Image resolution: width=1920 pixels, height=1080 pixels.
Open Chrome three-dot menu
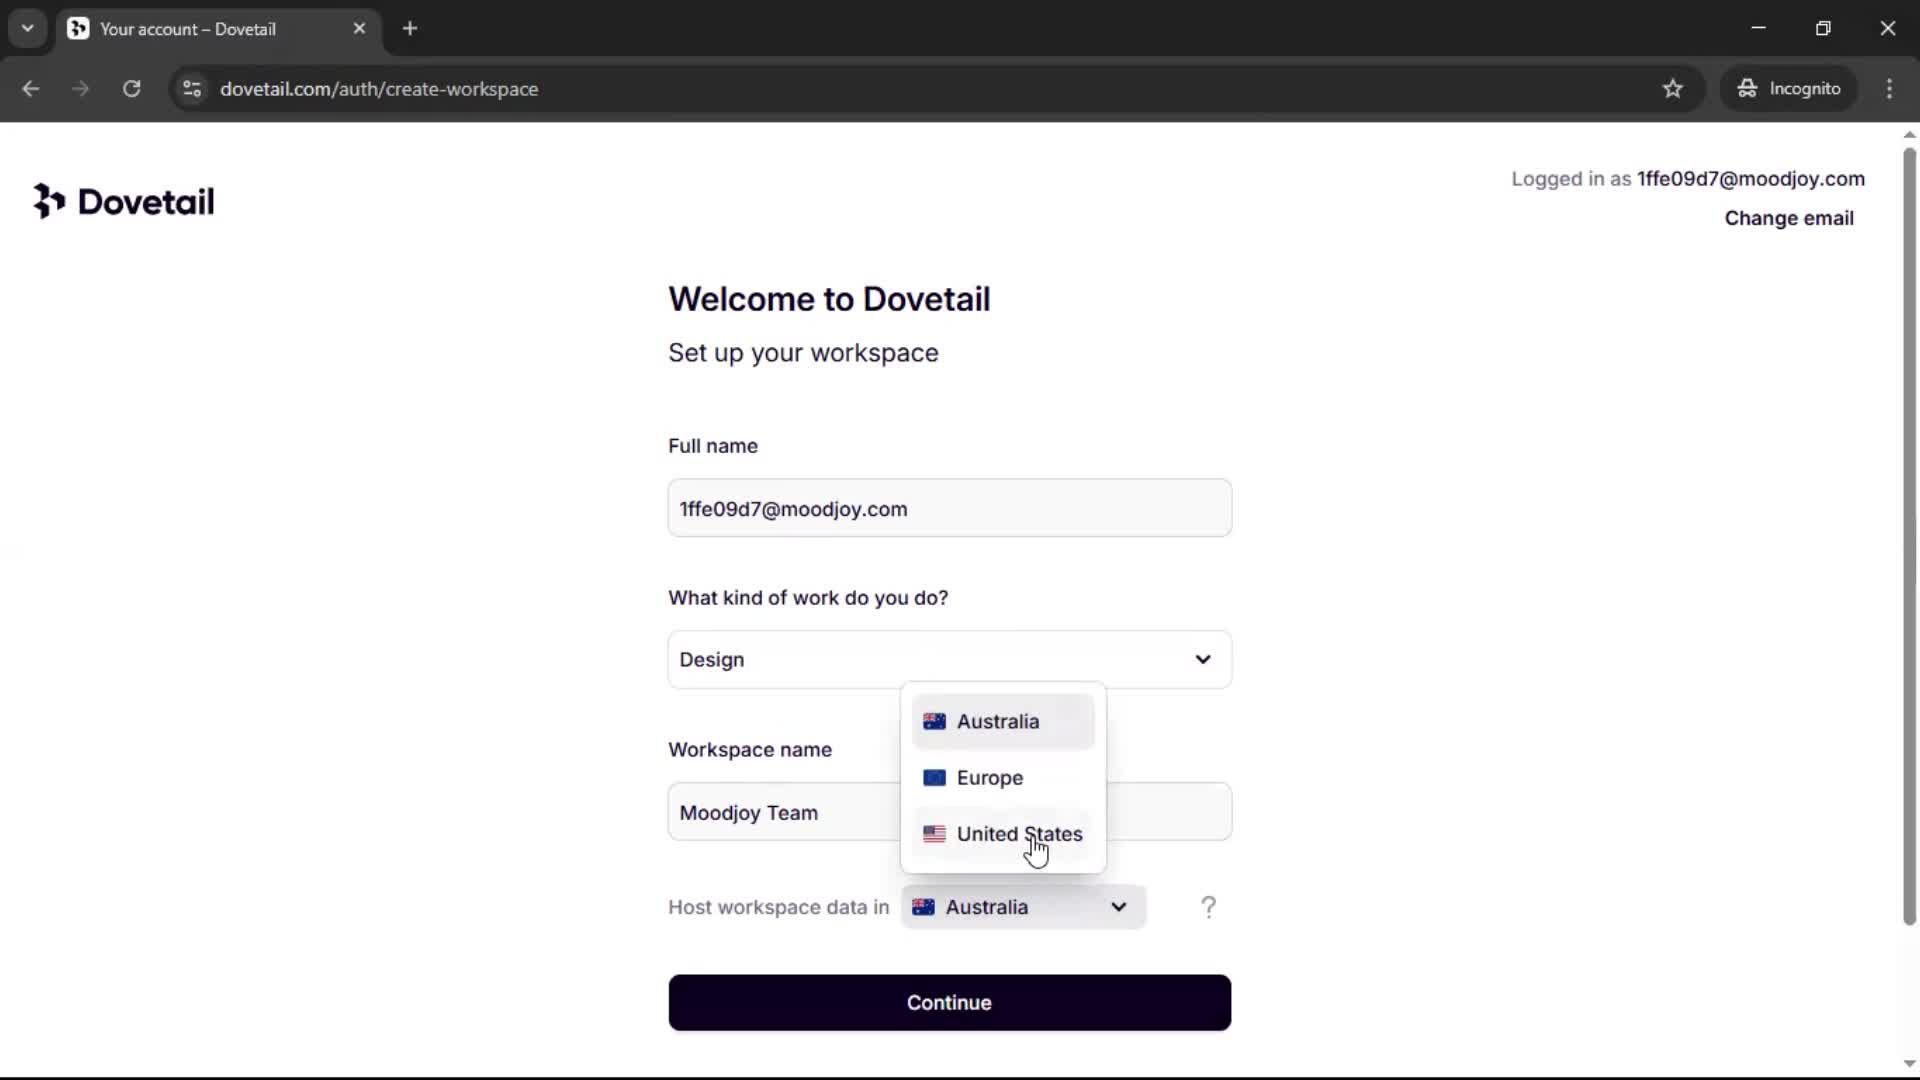(1889, 89)
